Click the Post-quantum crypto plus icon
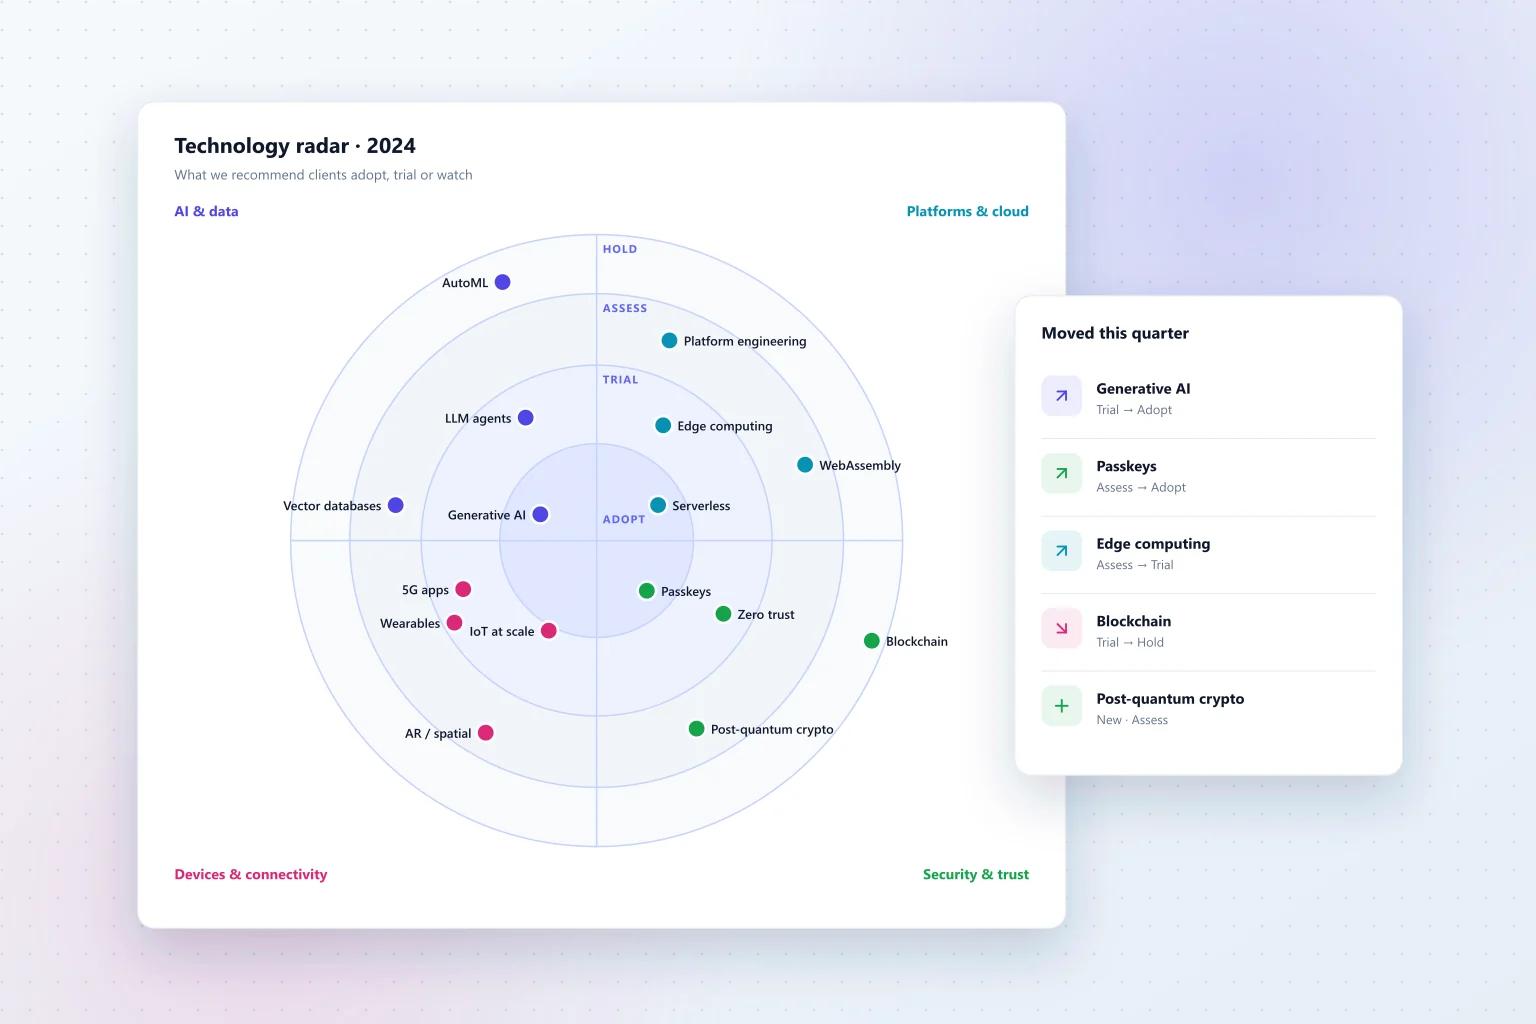Viewport: 1536px width, 1024px height. (x=1061, y=706)
